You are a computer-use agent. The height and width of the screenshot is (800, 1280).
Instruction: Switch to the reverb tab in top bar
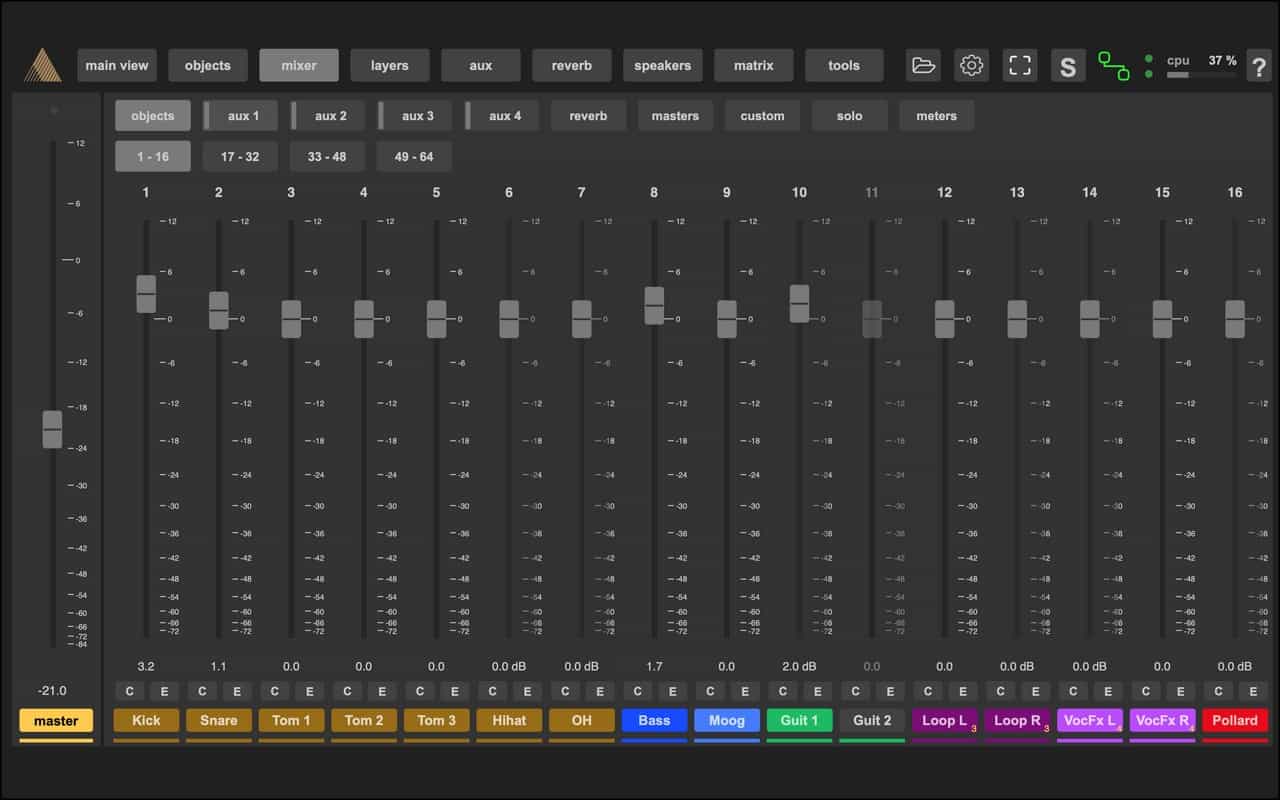click(571, 66)
